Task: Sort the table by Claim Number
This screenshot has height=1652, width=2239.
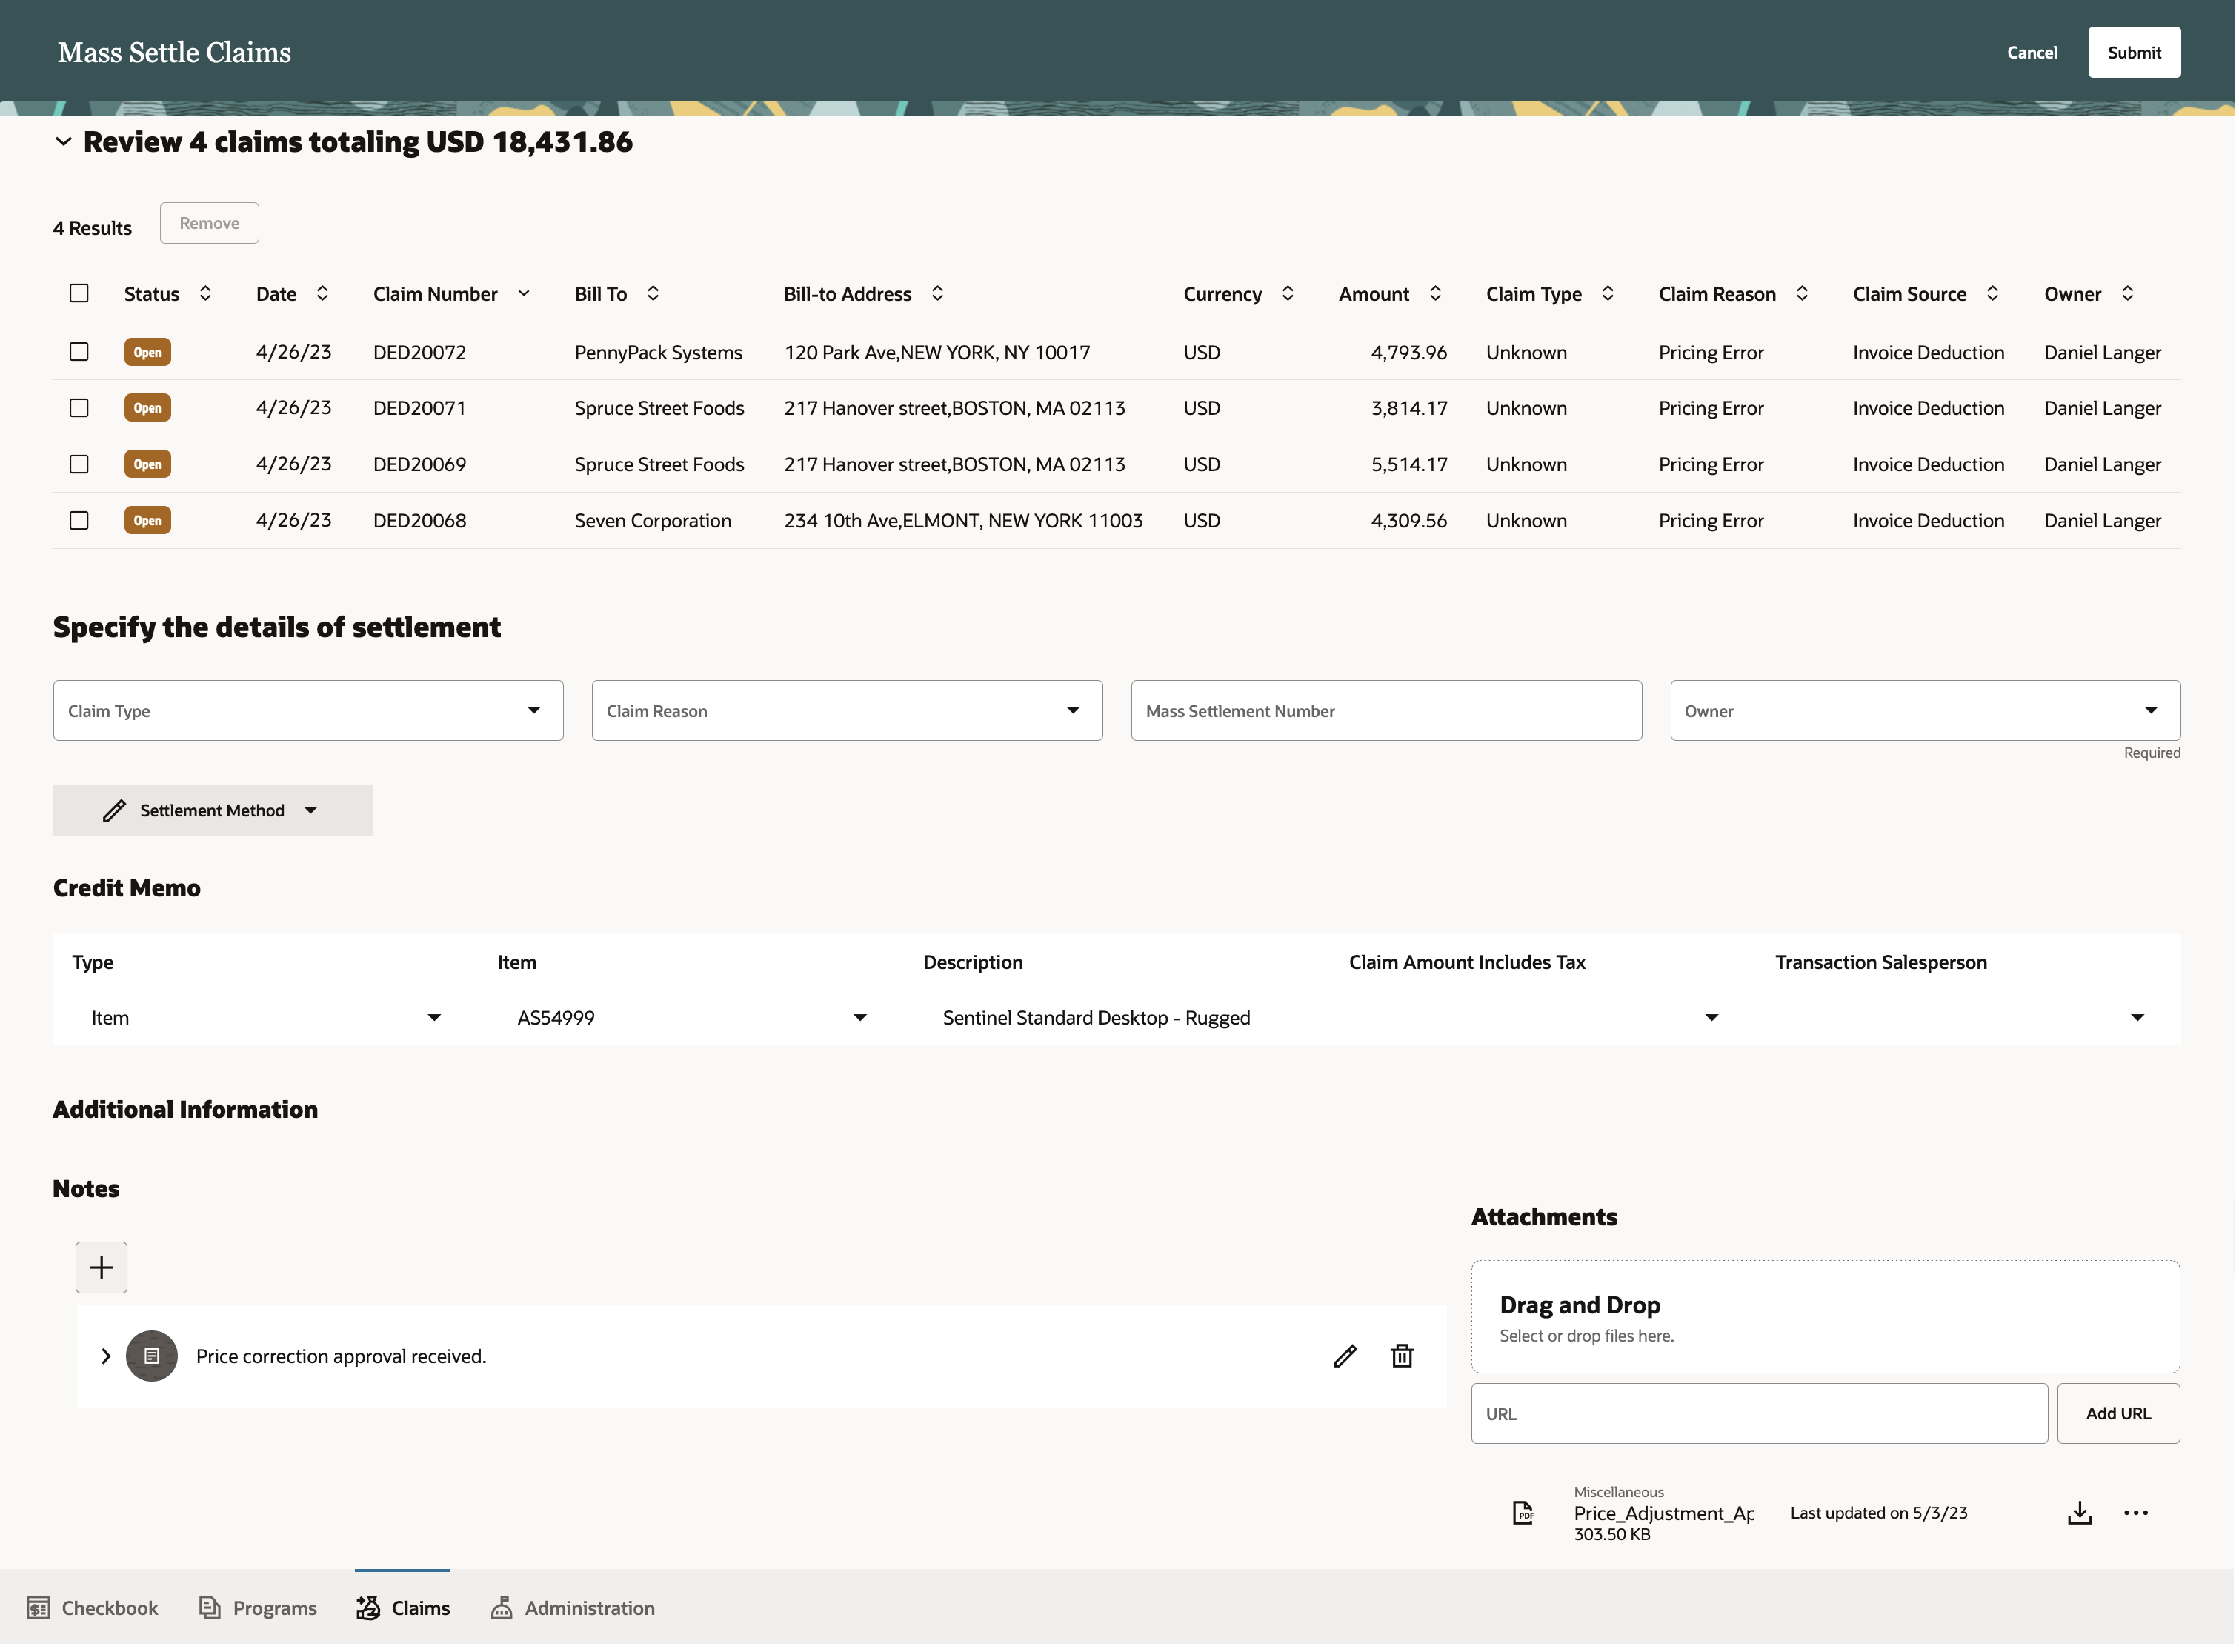Action: [523, 293]
